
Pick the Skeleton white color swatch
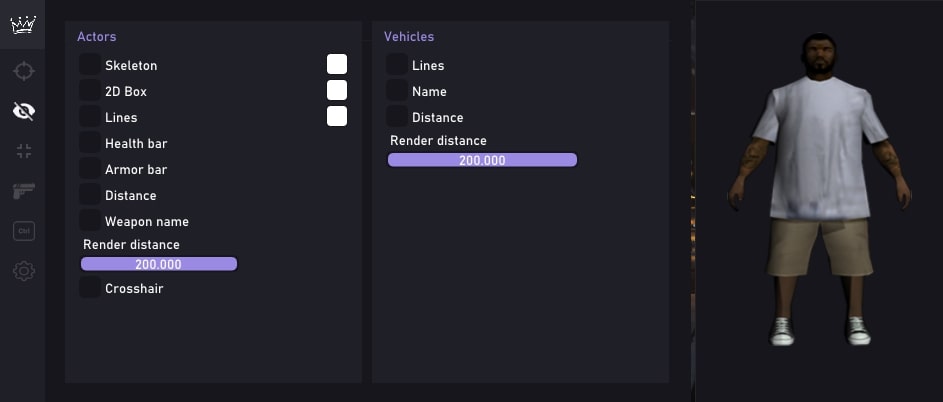(337, 64)
